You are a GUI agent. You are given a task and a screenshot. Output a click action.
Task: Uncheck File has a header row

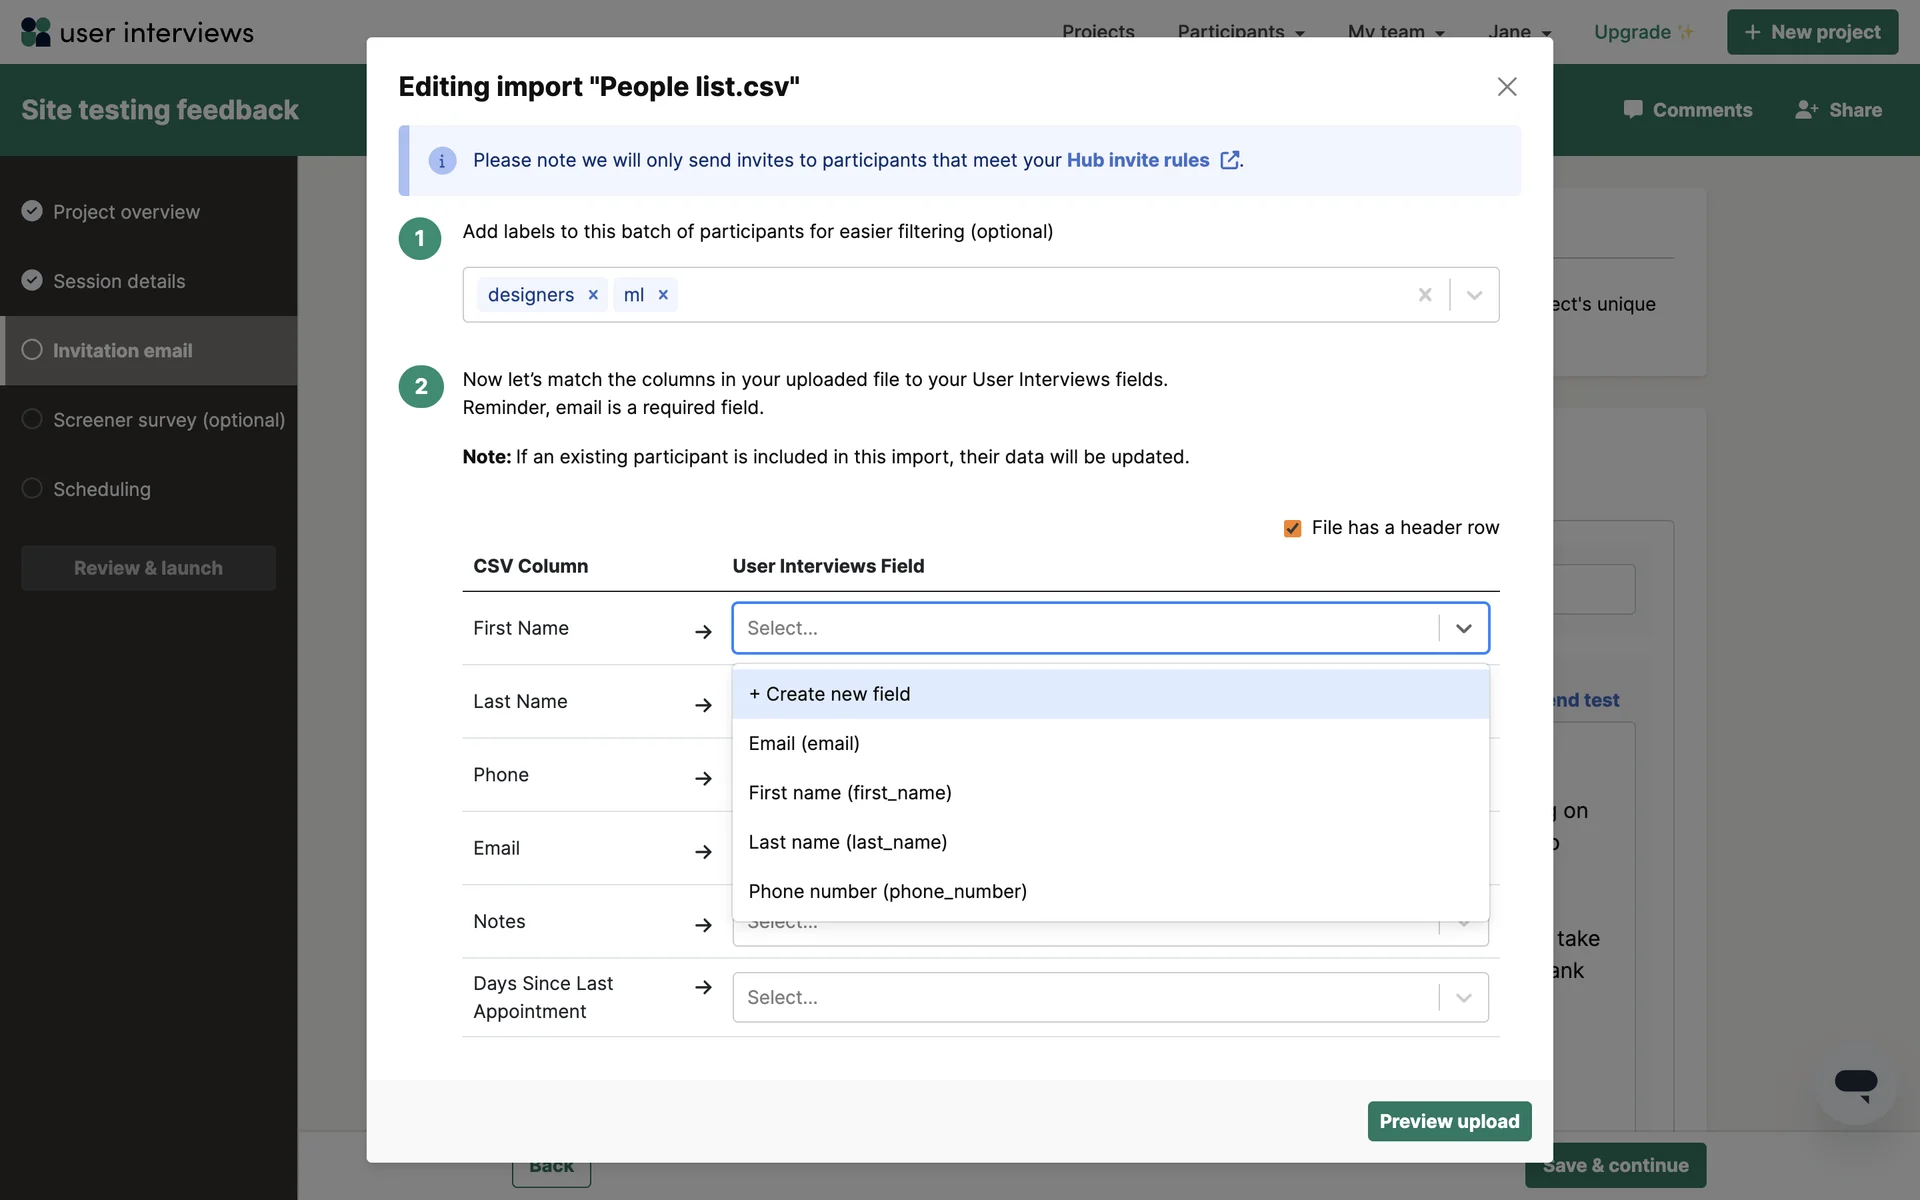pyautogui.click(x=1292, y=528)
